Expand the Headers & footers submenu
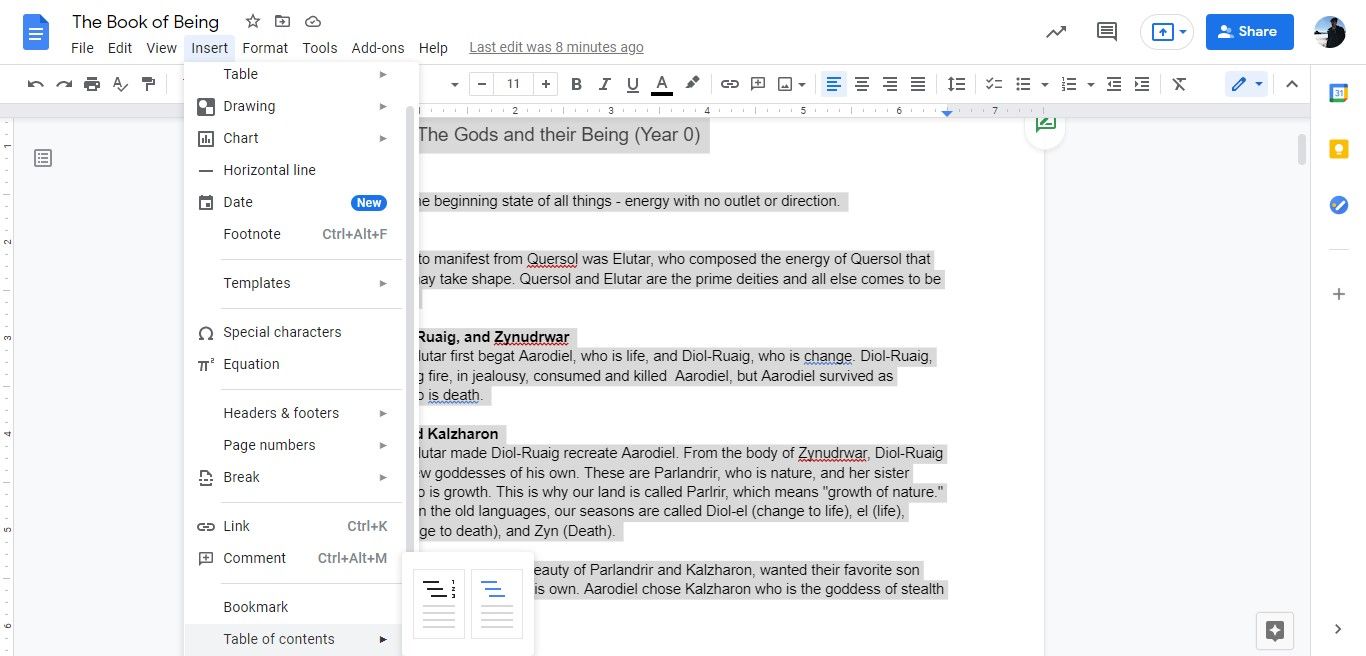The height and width of the screenshot is (656, 1366). [281, 413]
